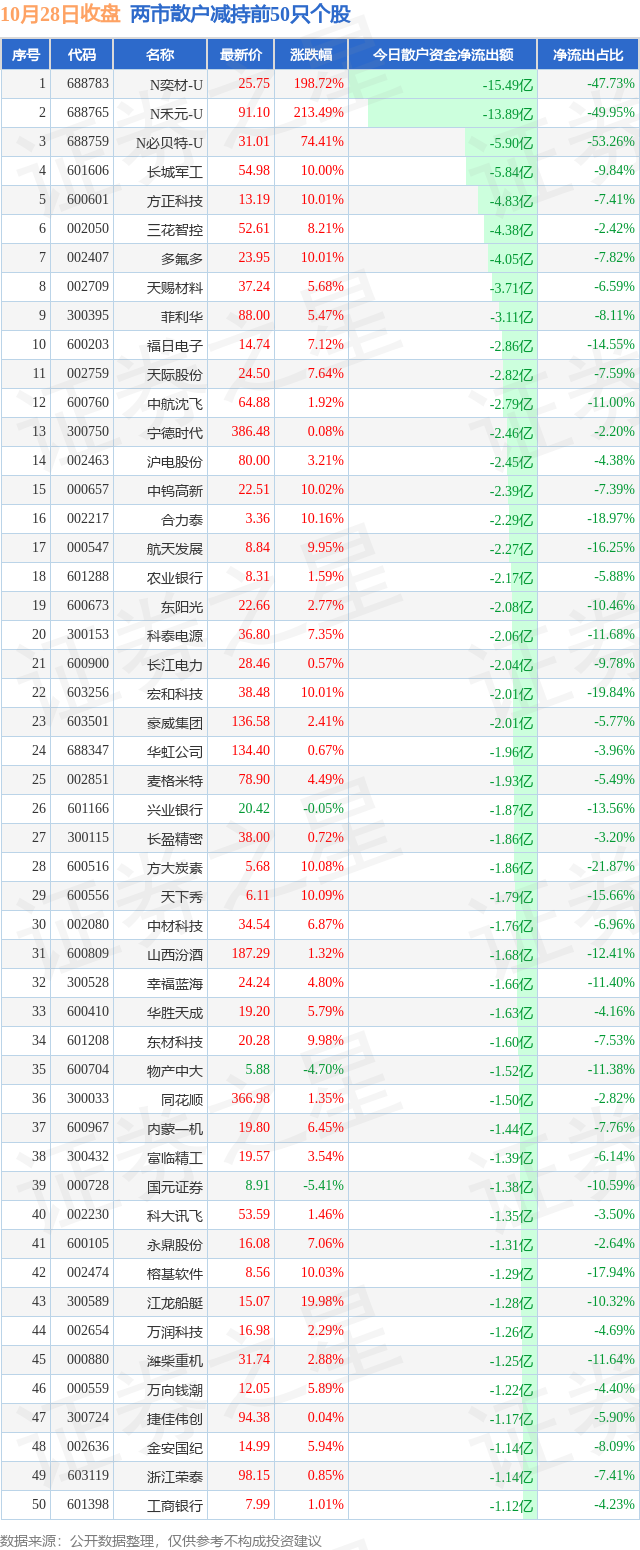Select the 长城军工 row name
Viewport: 640px width, 1550px height.
tap(175, 171)
